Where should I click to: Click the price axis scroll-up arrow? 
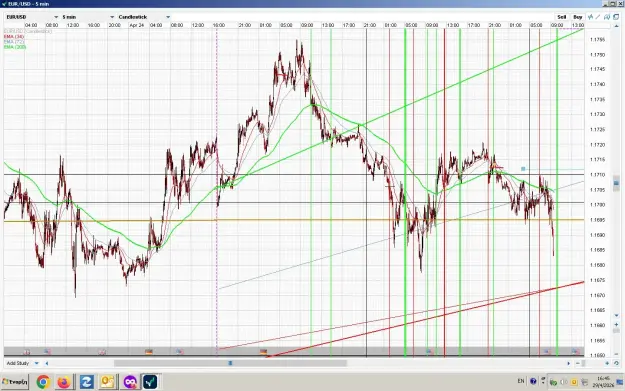[x=616, y=27]
